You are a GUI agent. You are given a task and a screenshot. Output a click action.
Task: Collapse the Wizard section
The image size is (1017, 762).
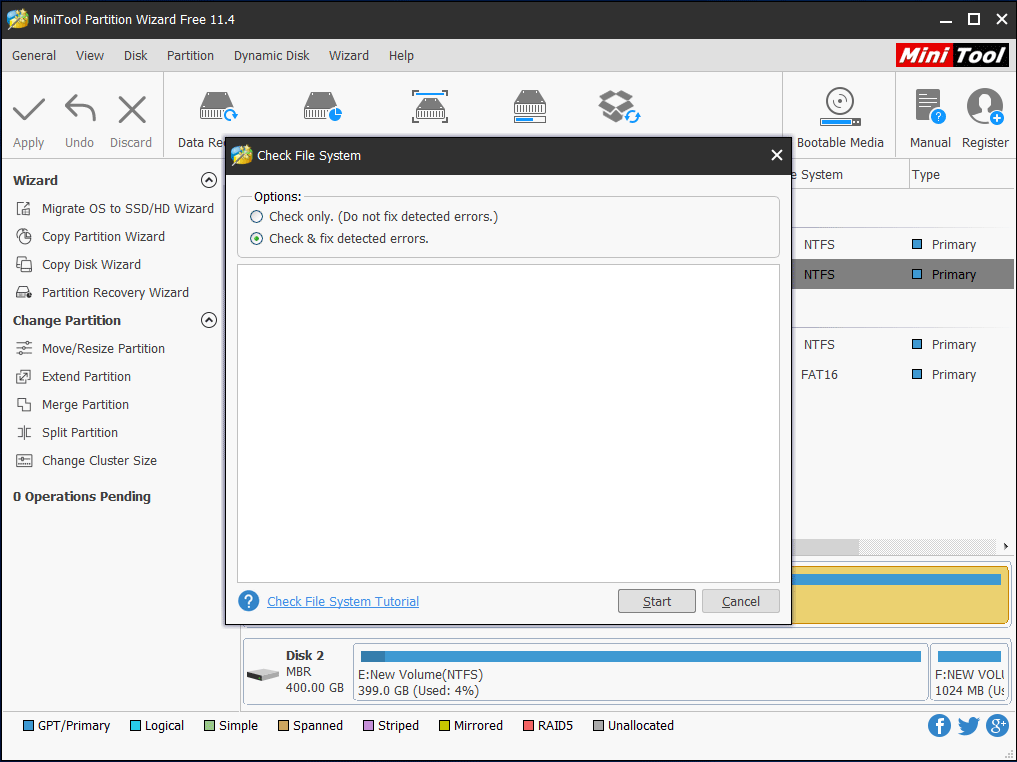209,181
